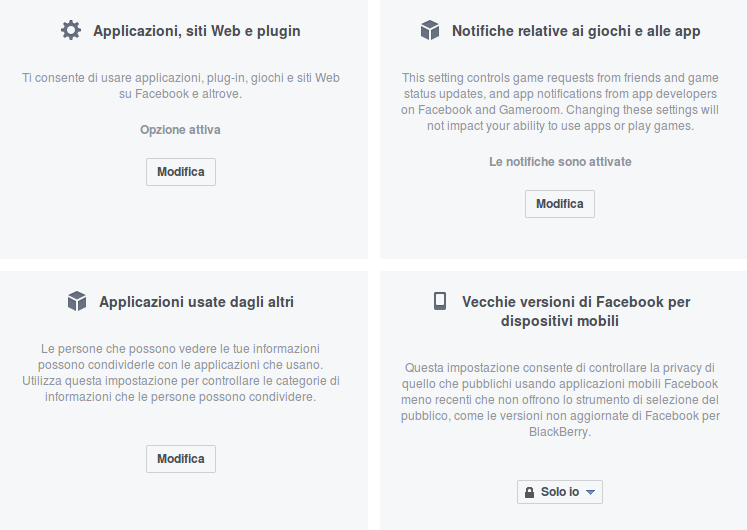Select the Notifiche relative ai giochi heading
The image size is (747, 530).
coord(576,31)
